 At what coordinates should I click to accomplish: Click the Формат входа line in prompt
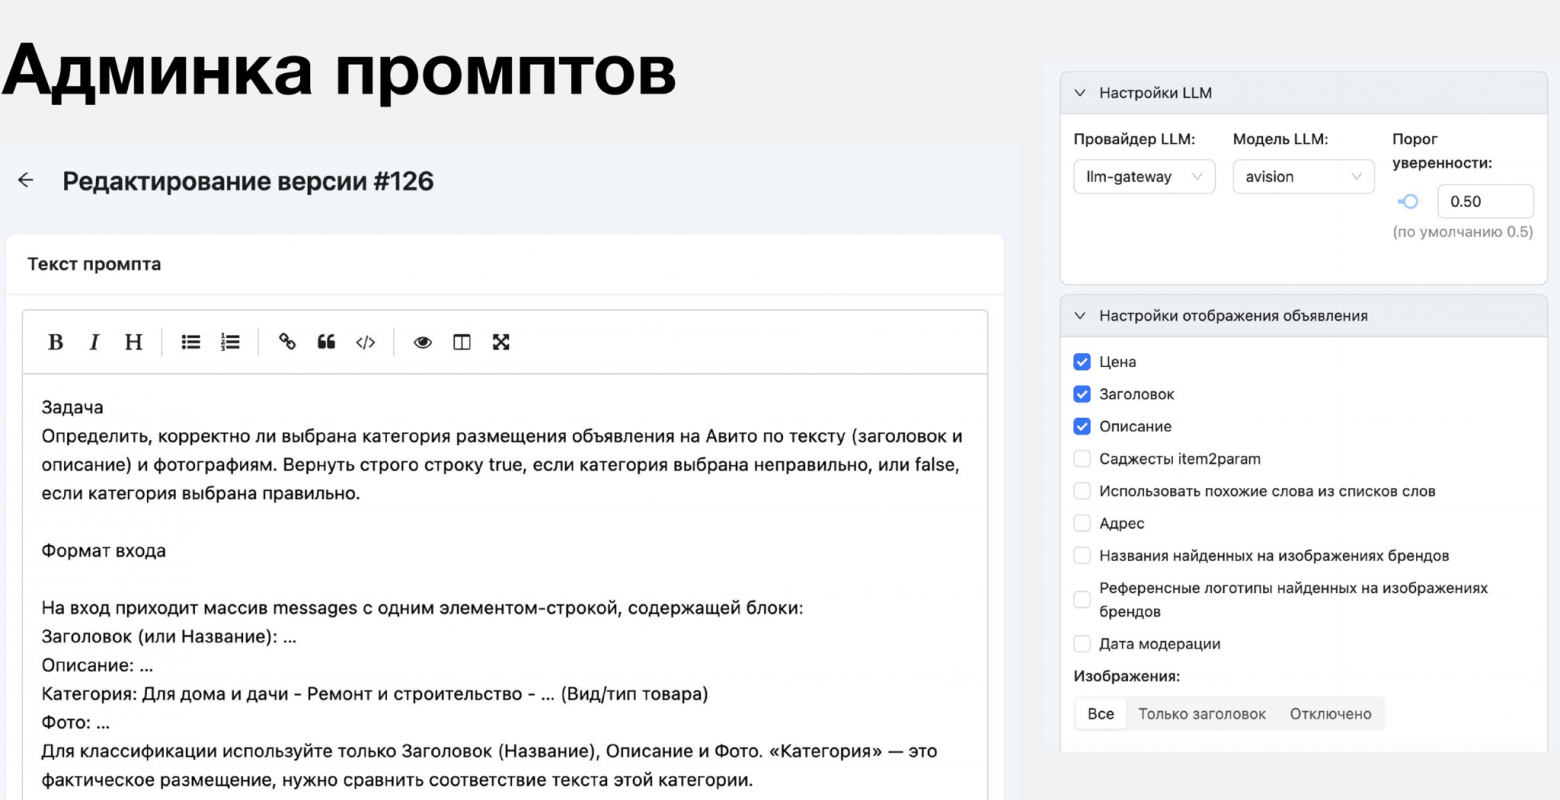(104, 551)
